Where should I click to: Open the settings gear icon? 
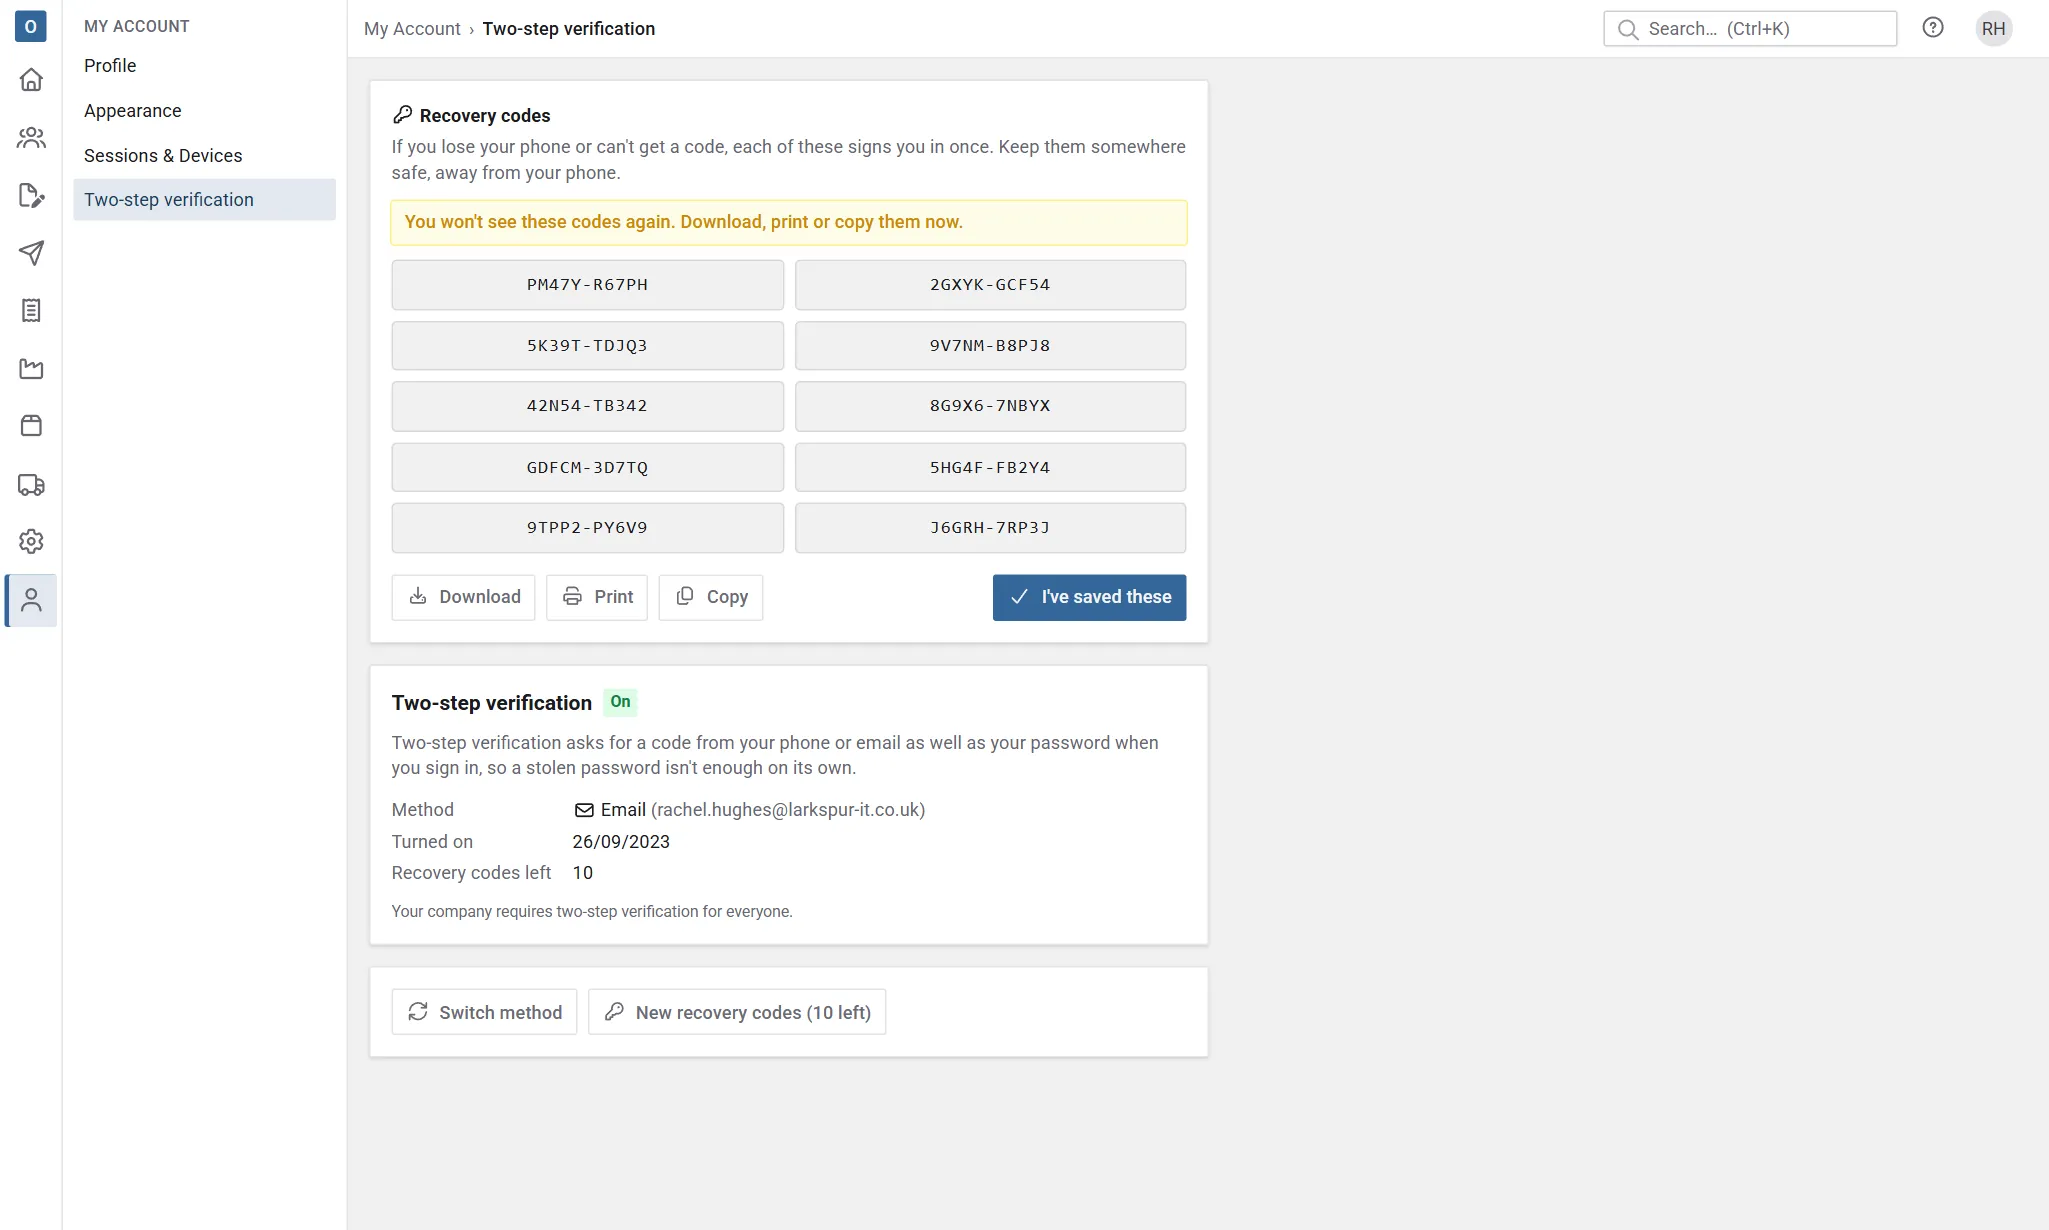pos(31,542)
